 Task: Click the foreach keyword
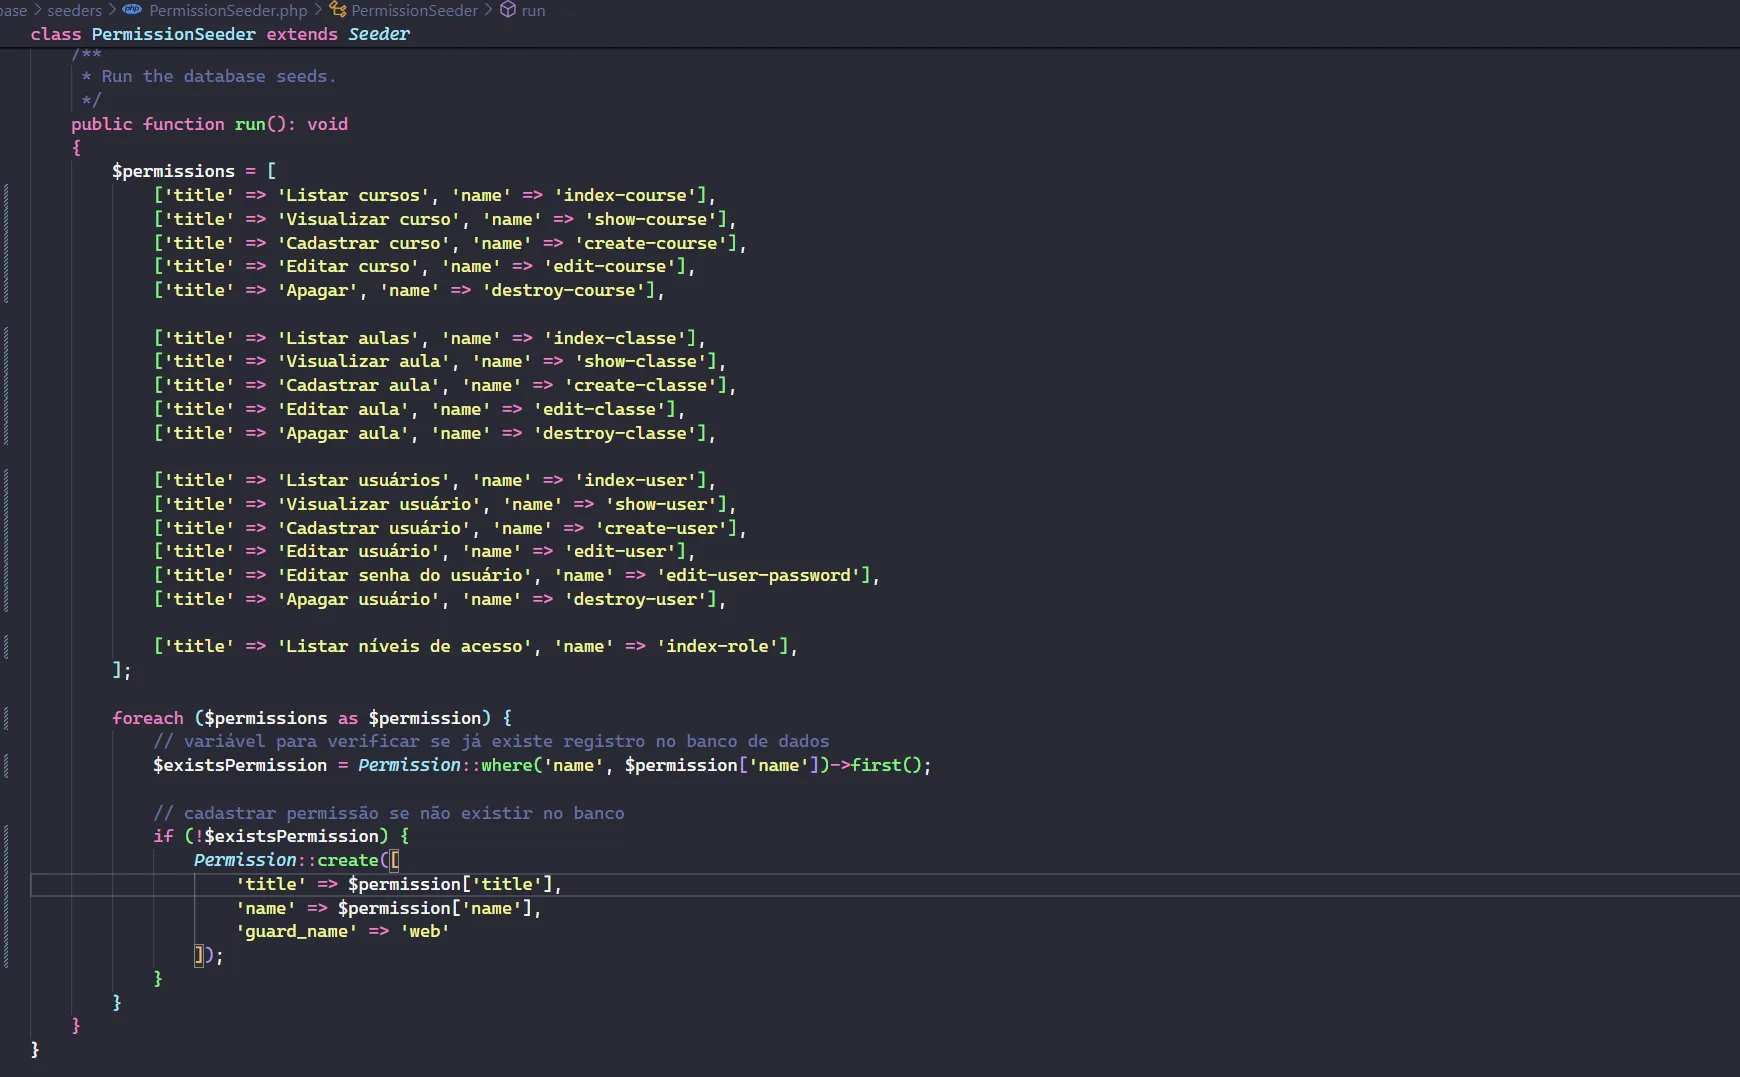pyautogui.click(x=148, y=718)
